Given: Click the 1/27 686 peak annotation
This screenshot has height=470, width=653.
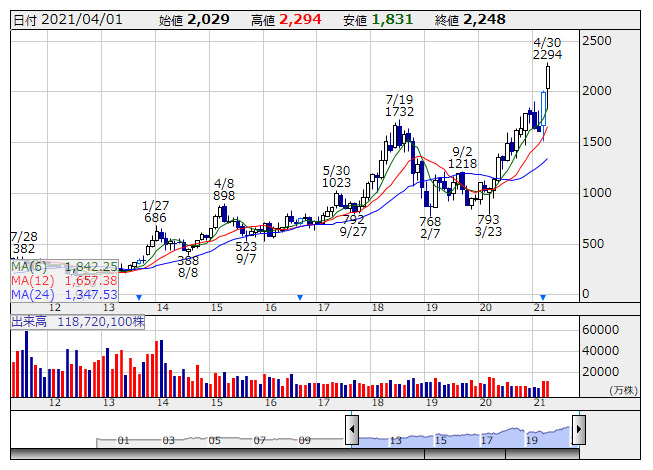Looking at the screenshot, I should 155,211.
